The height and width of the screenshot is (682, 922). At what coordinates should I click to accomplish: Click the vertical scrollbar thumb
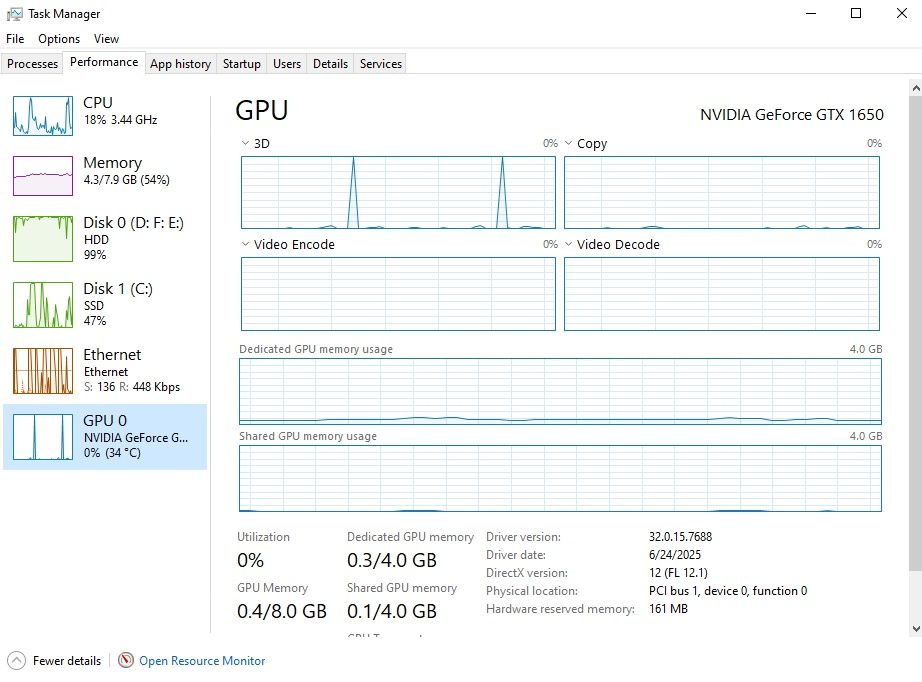pos(916,333)
